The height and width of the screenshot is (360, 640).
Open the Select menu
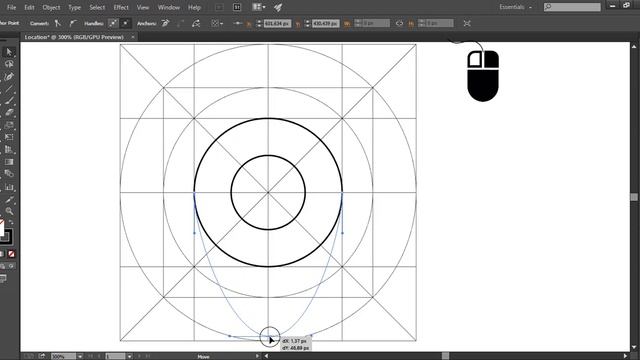click(97, 7)
